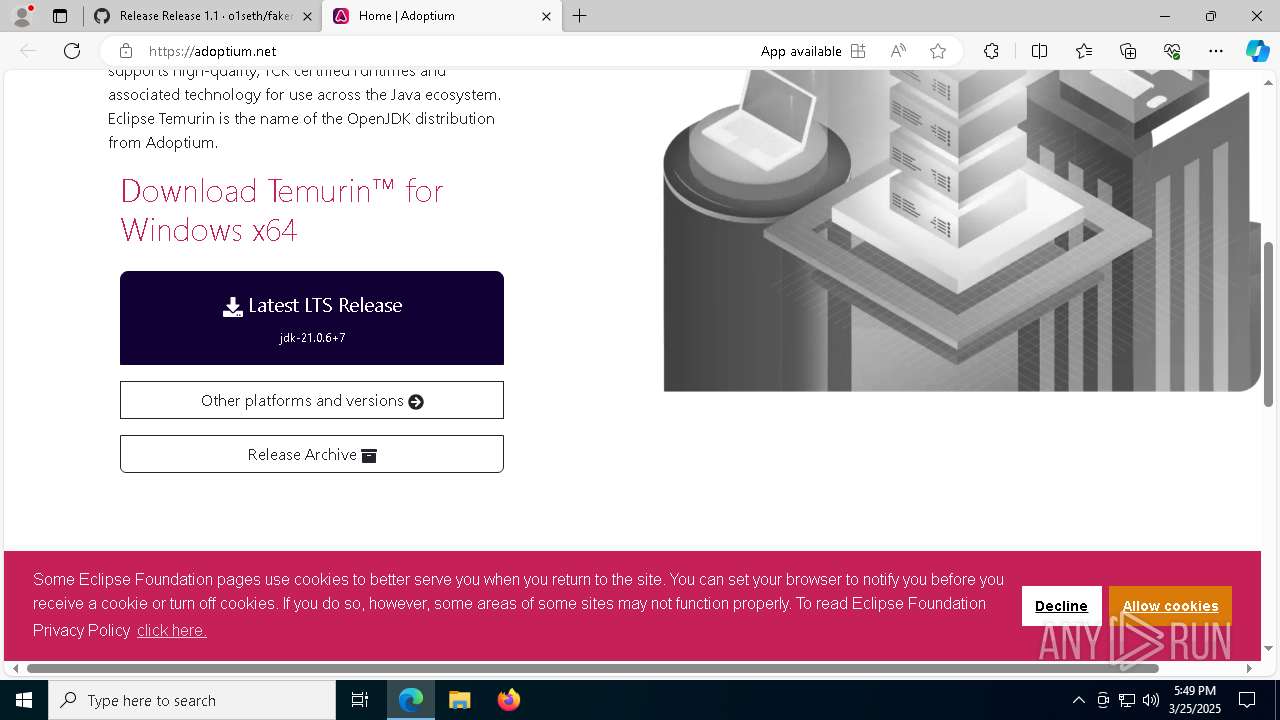Open the volume tray icon

click(x=1150, y=700)
